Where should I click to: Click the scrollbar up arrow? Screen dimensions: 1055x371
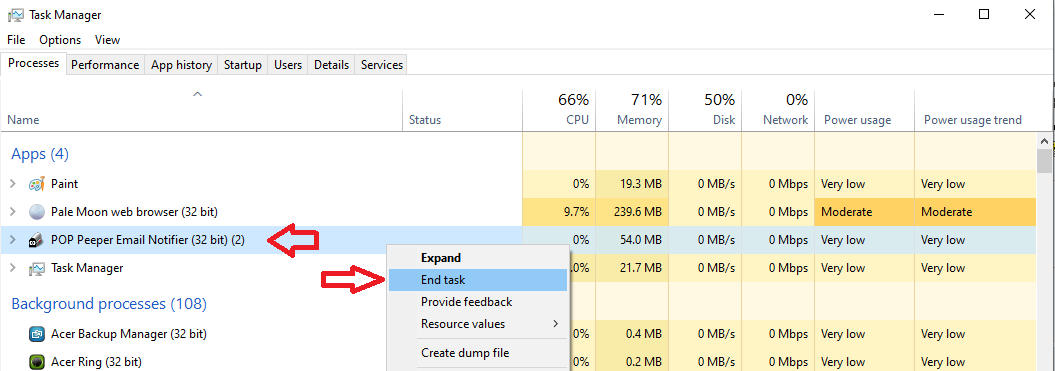pyautogui.click(x=1044, y=141)
